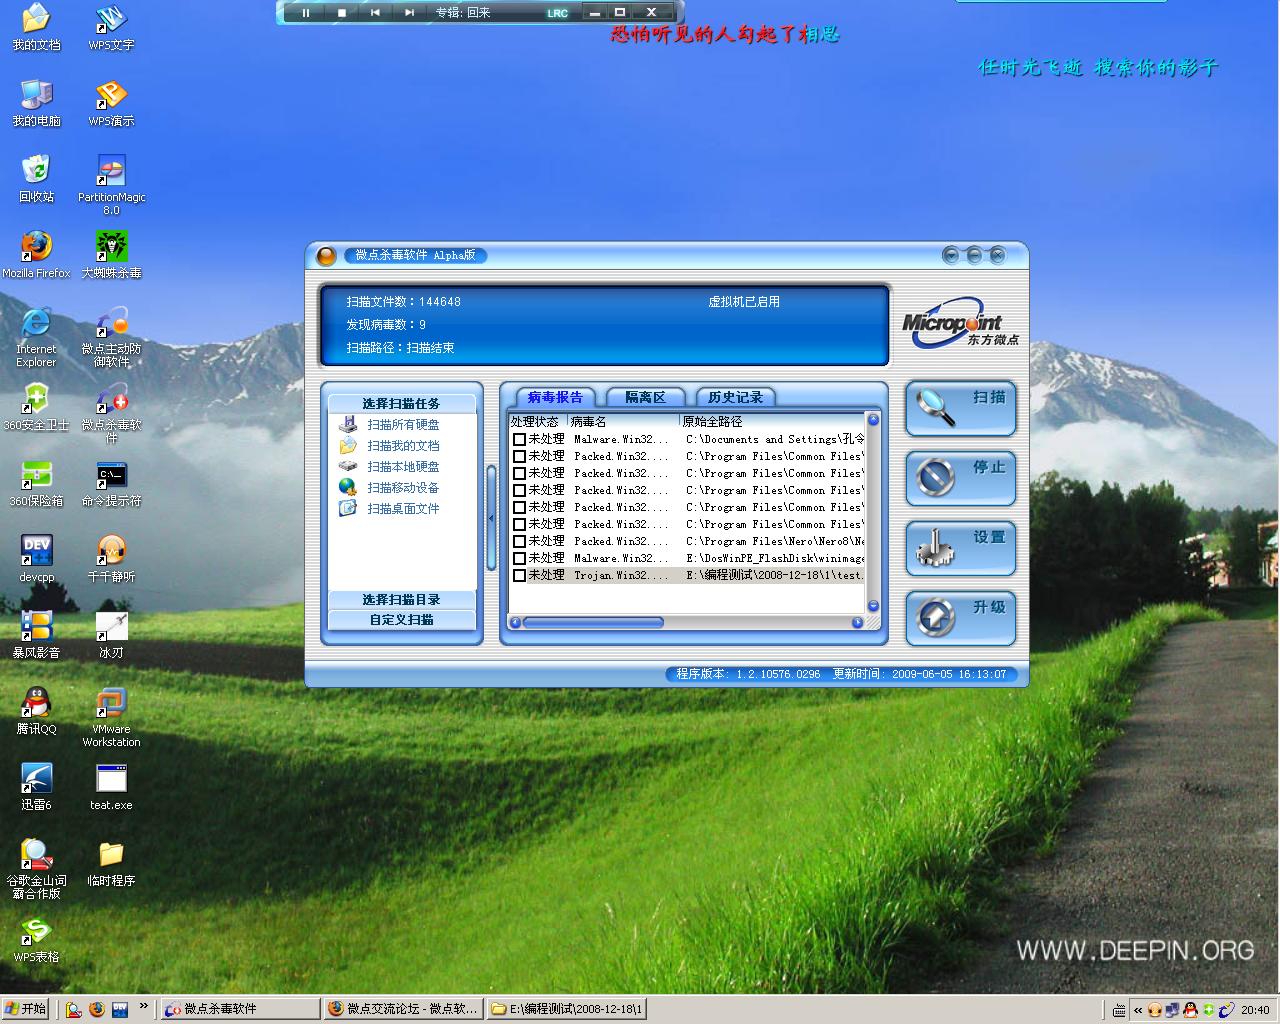Check the Malware.Win32 Documents and Settings row
The height and width of the screenshot is (1024, 1280).
click(519, 439)
